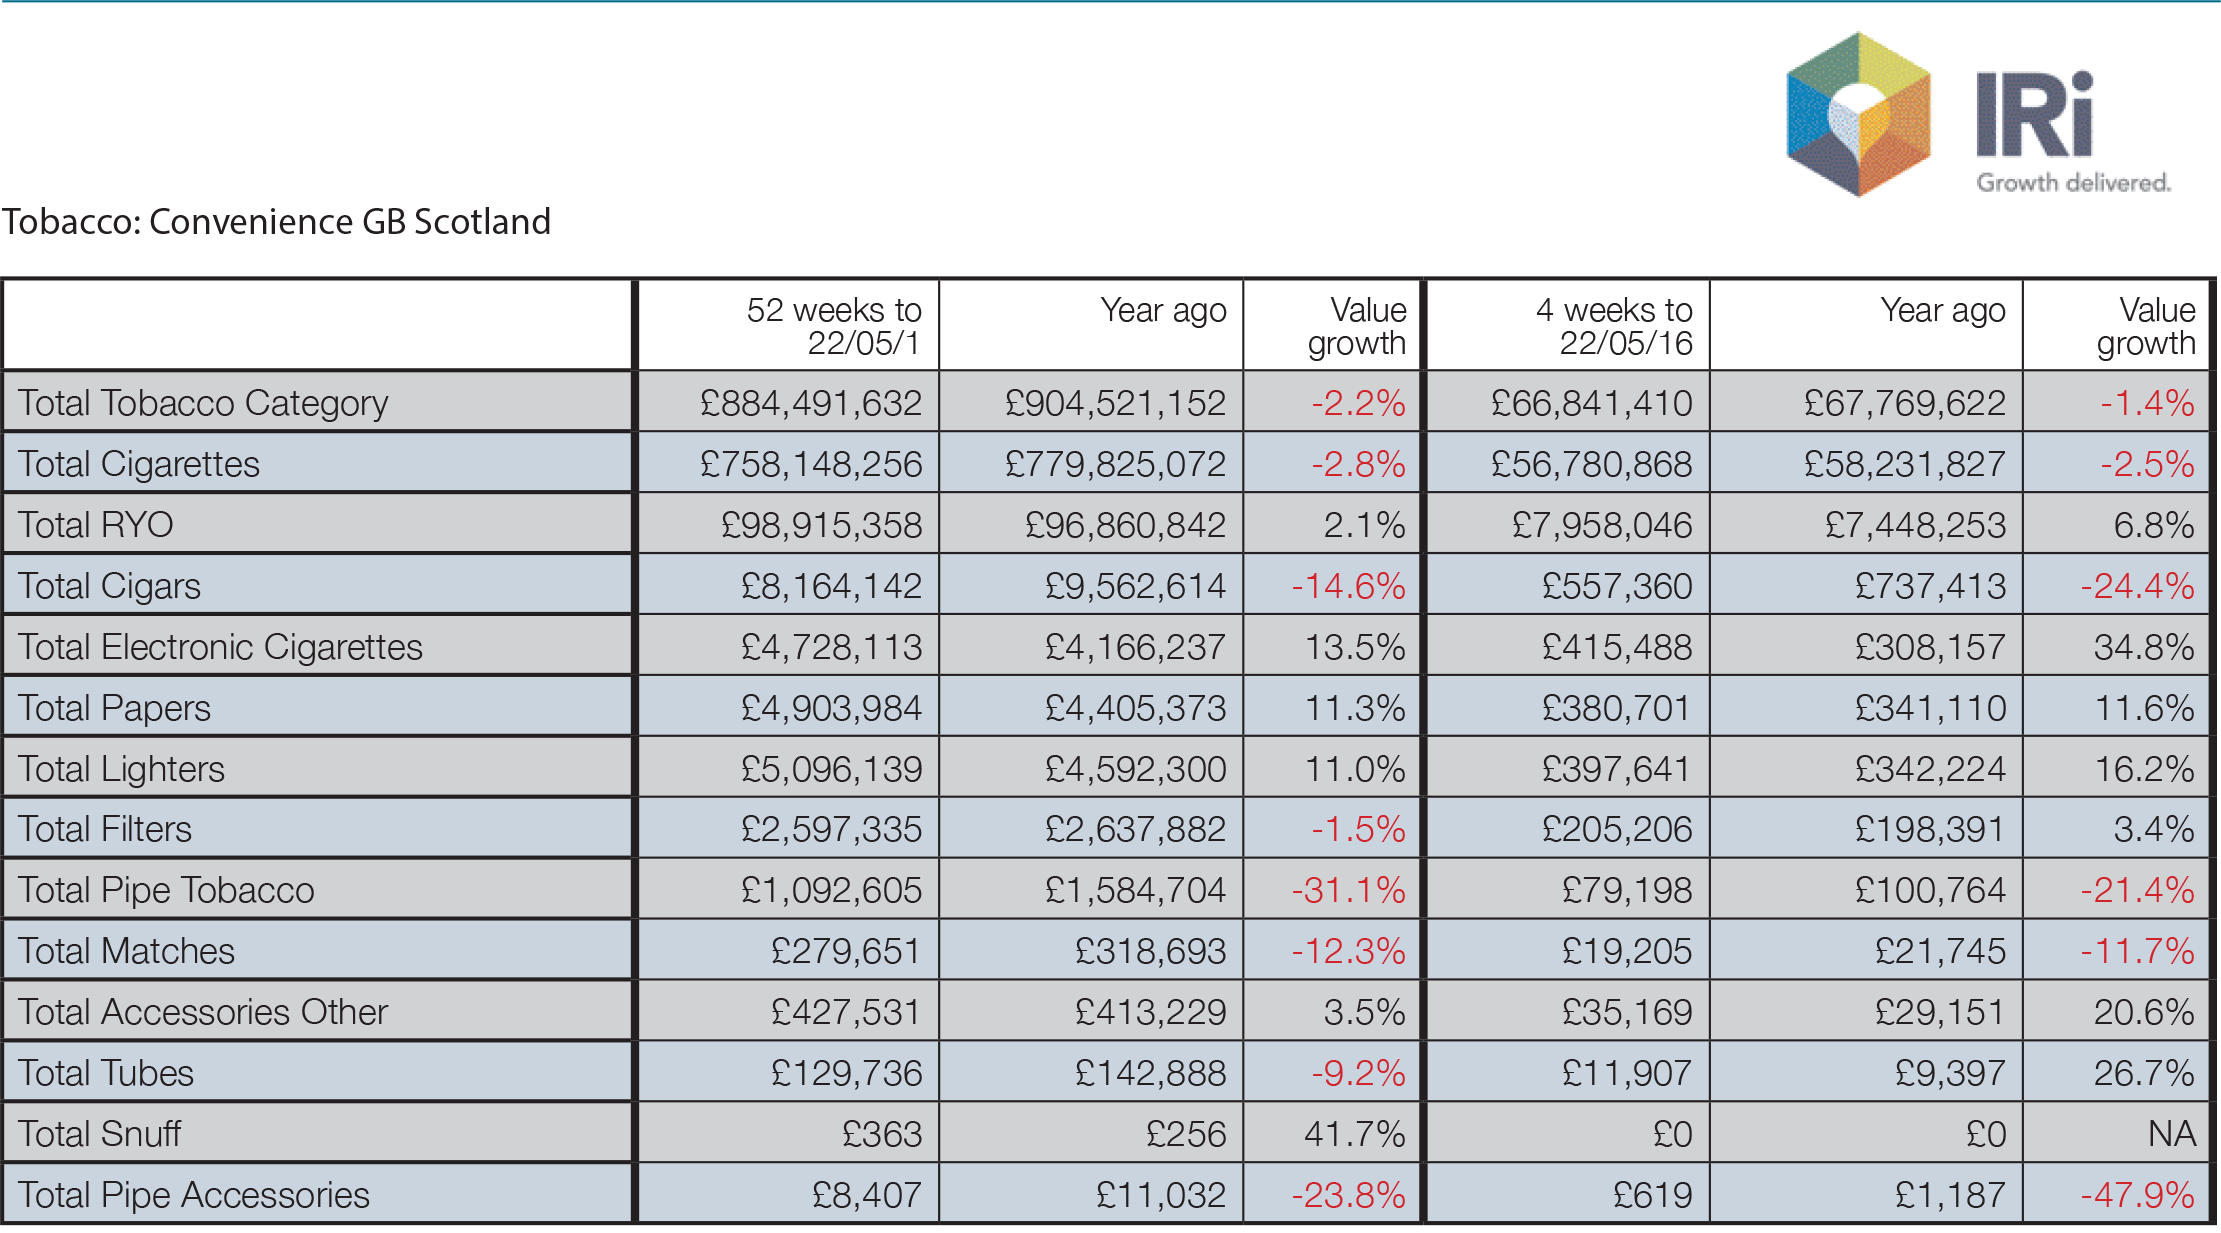Click the £363 Total Snuff cell
Image resolution: width=2221 pixels, height=1233 pixels.
pyautogui.click(x=881, y=1134)
